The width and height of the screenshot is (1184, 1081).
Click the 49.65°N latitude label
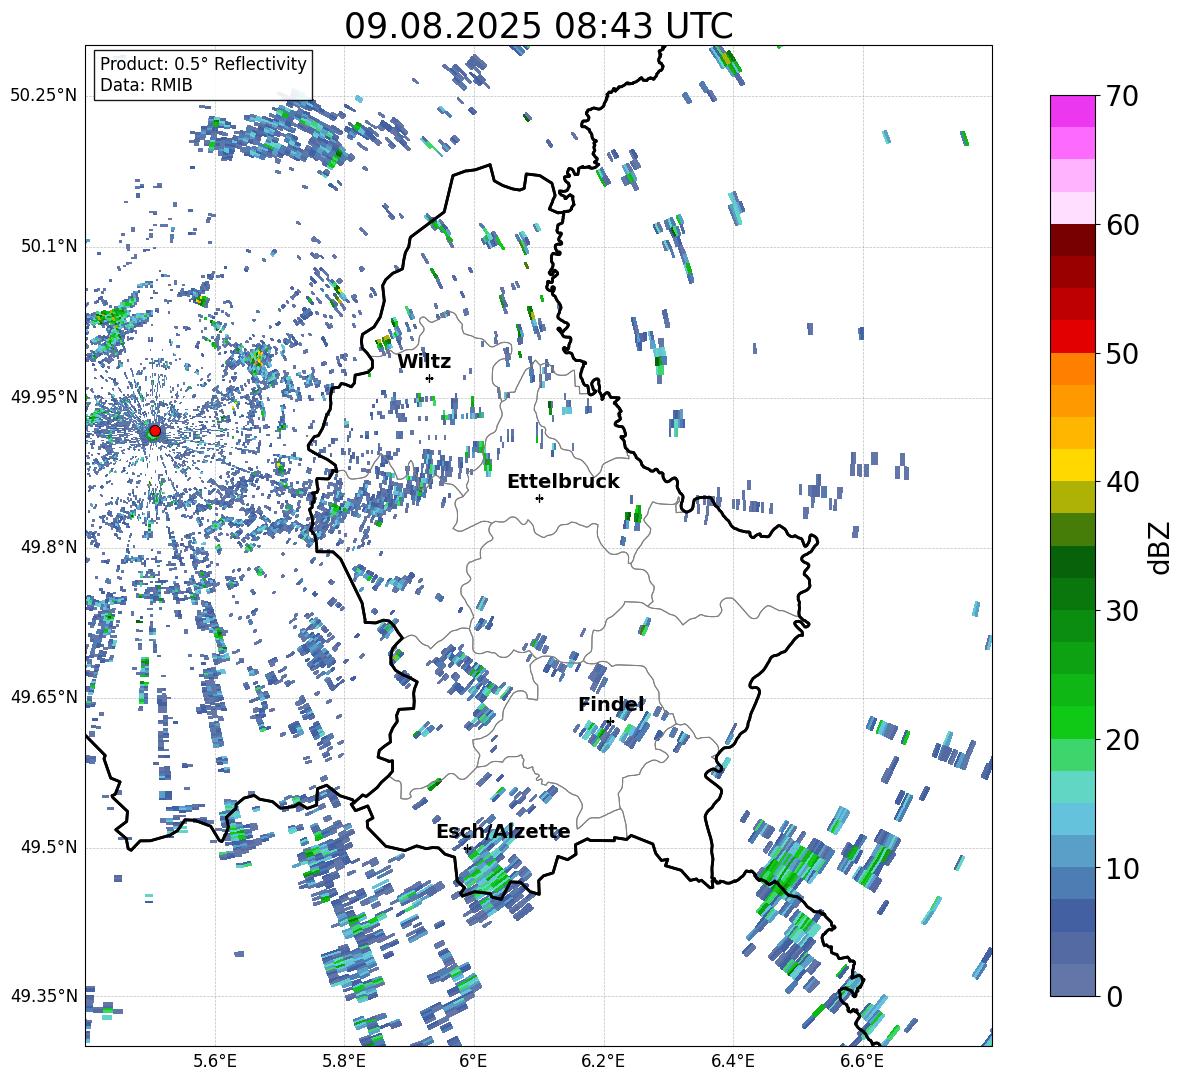pyautogui.click(x=44, y=696)
